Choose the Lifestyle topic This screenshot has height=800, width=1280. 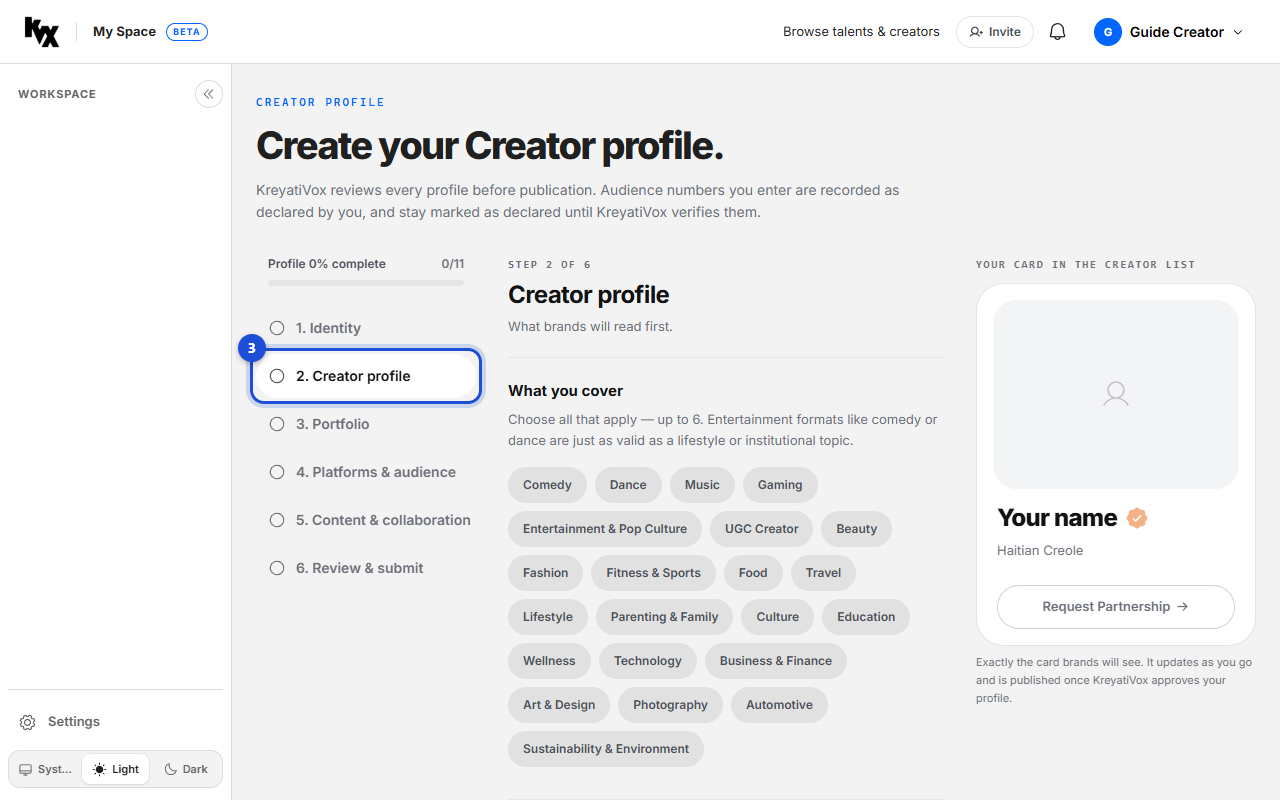click(x=548, y=617)
